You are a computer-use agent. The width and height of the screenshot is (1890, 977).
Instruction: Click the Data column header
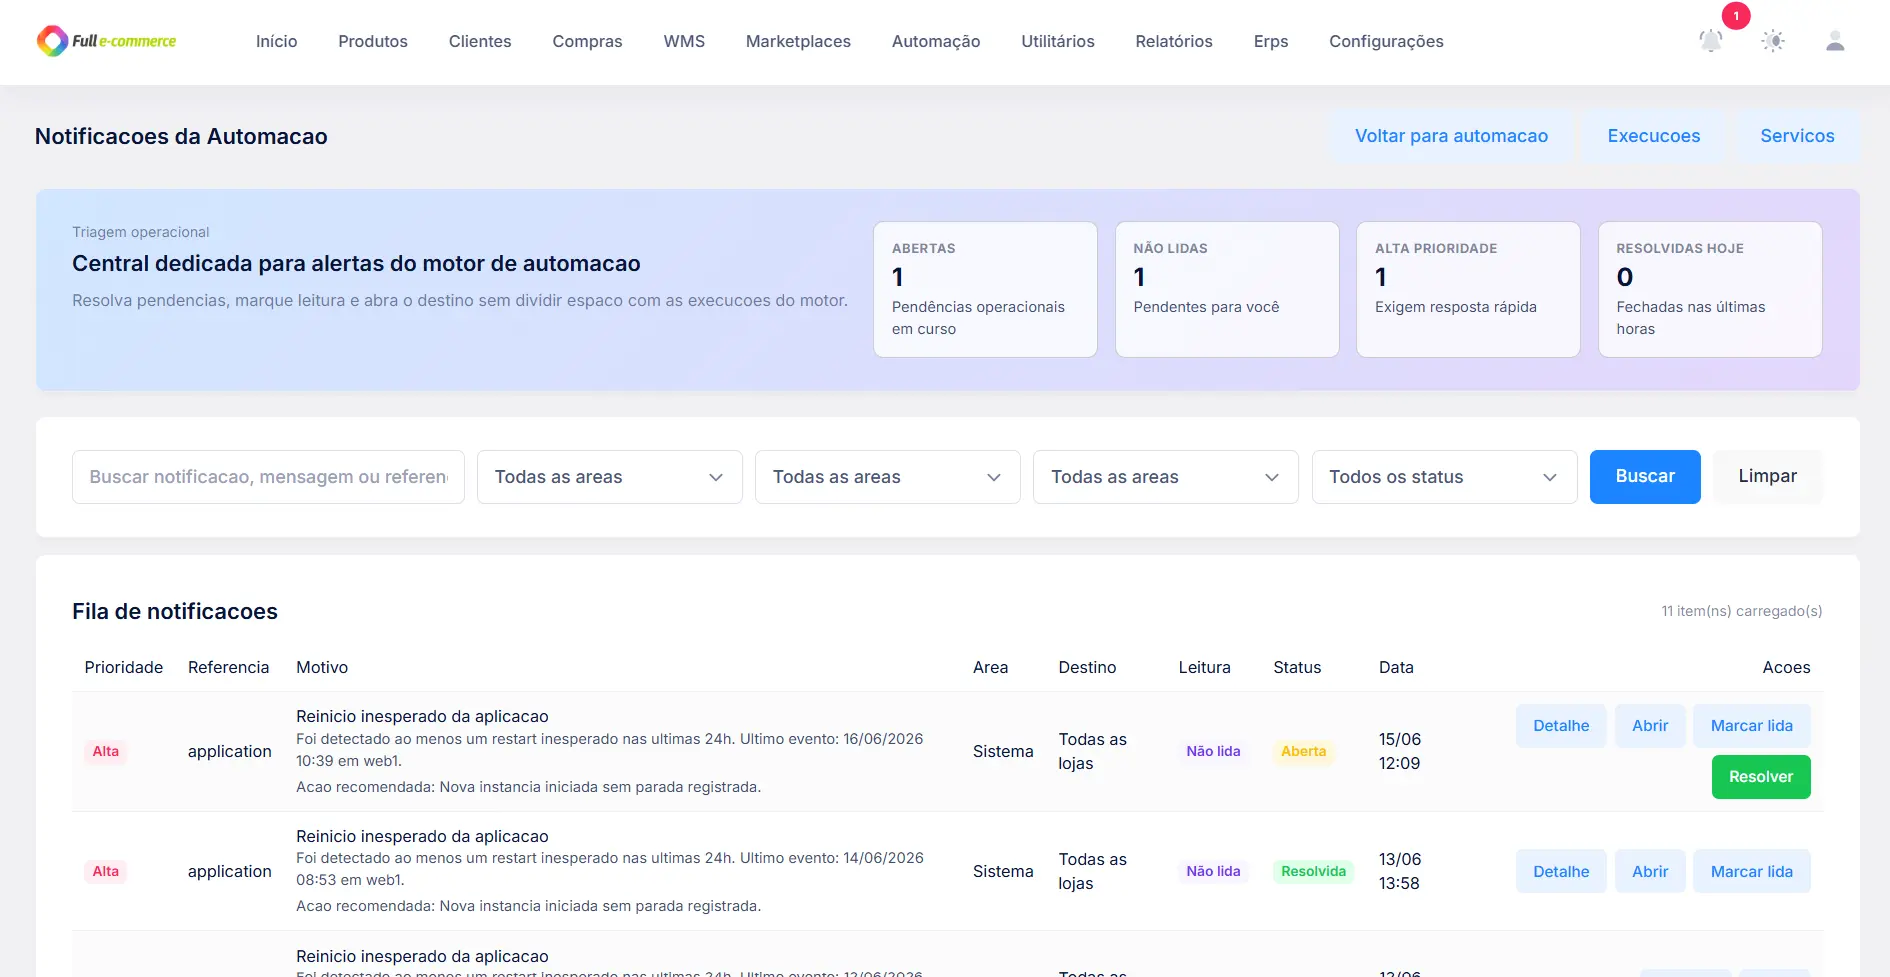tap(1396, 667)
